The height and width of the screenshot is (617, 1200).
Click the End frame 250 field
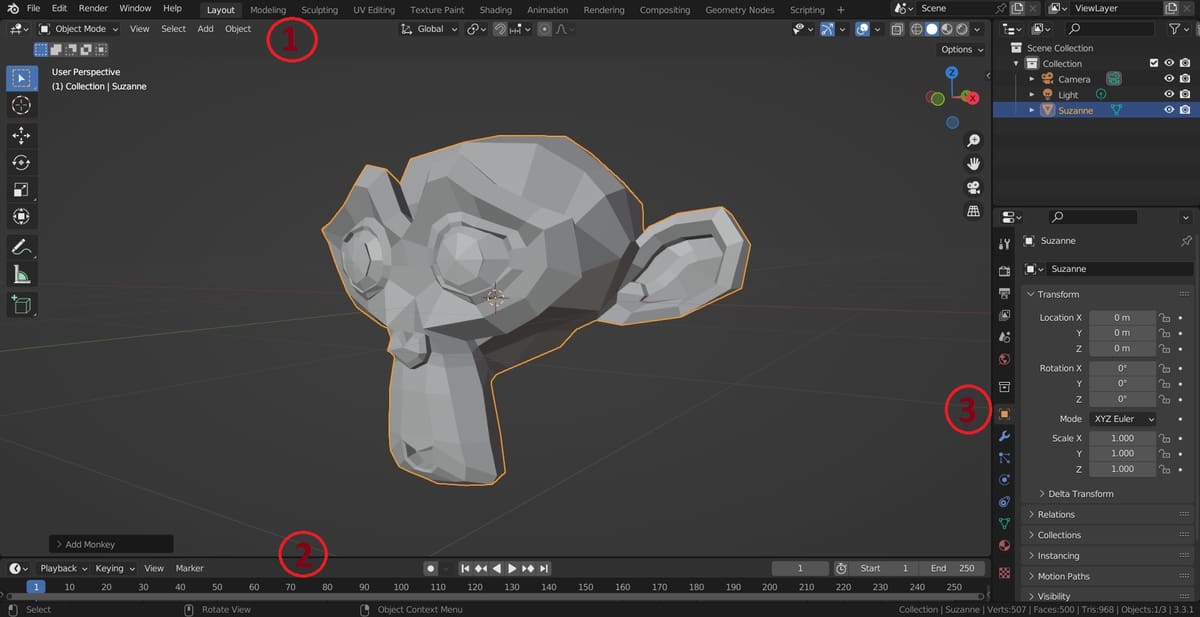tap(952, 568)
